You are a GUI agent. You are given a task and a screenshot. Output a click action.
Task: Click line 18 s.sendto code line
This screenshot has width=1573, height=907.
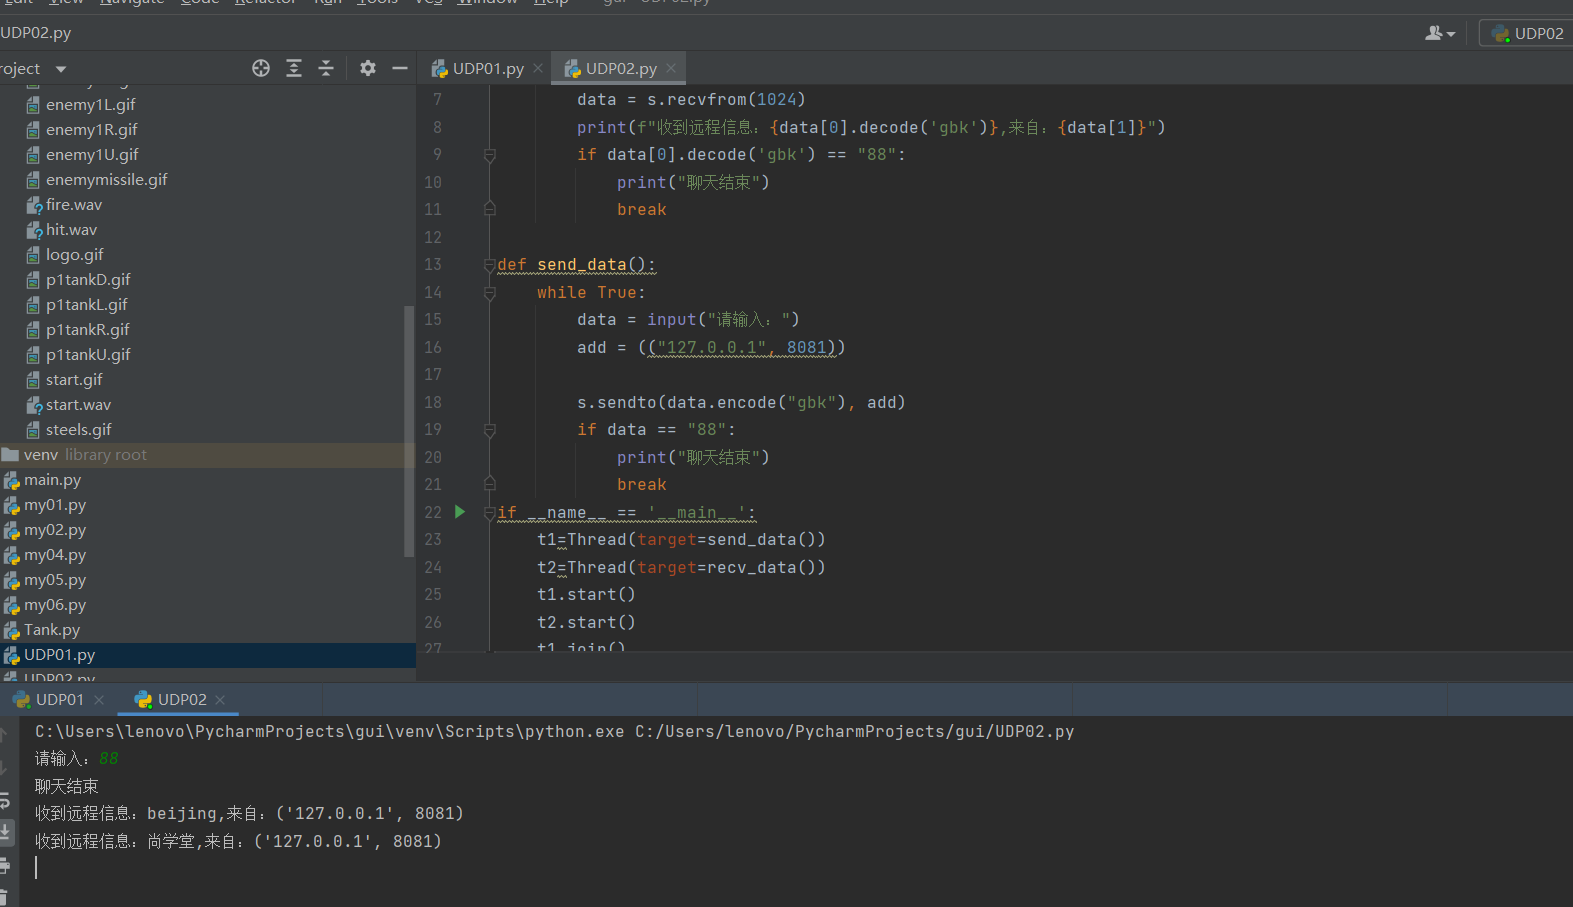pyautogui.click(x=741, y=403)
